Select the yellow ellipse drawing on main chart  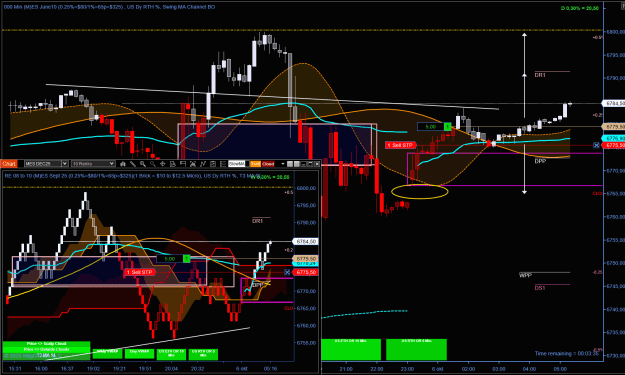[x=420, y=192]
